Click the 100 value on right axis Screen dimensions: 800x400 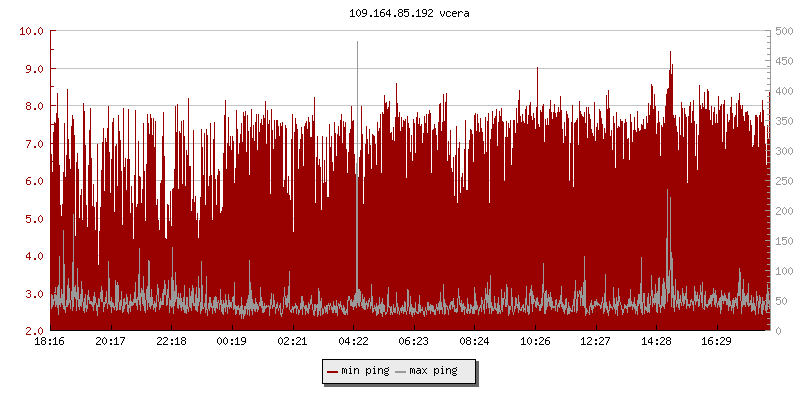point(781,271)
